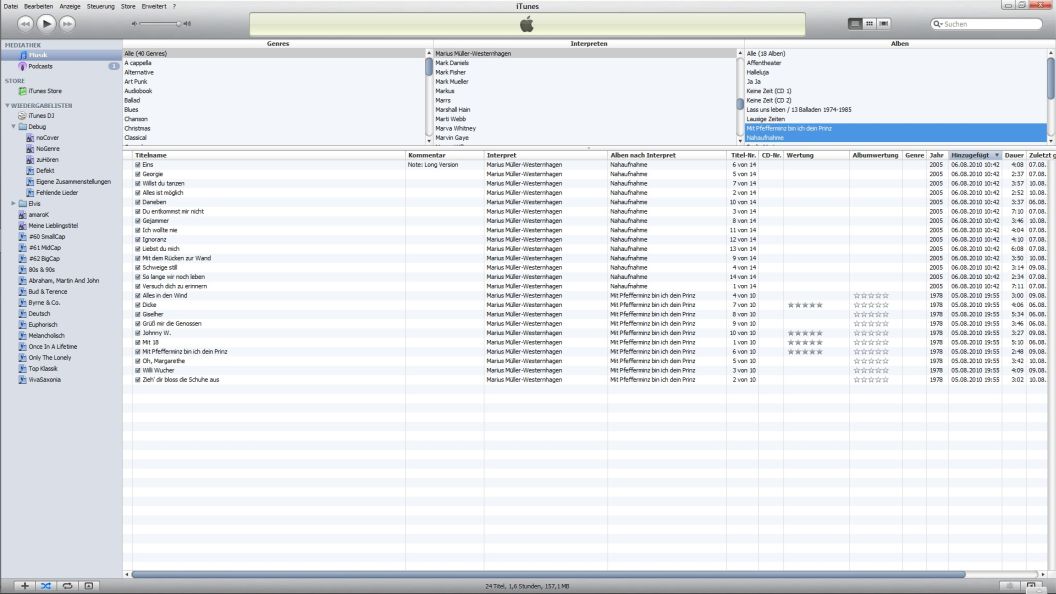Image resolution: width=1056 pixels, height=594 pixels.
Task: Switch to Cover Flow view
Action: pos(884,23)
